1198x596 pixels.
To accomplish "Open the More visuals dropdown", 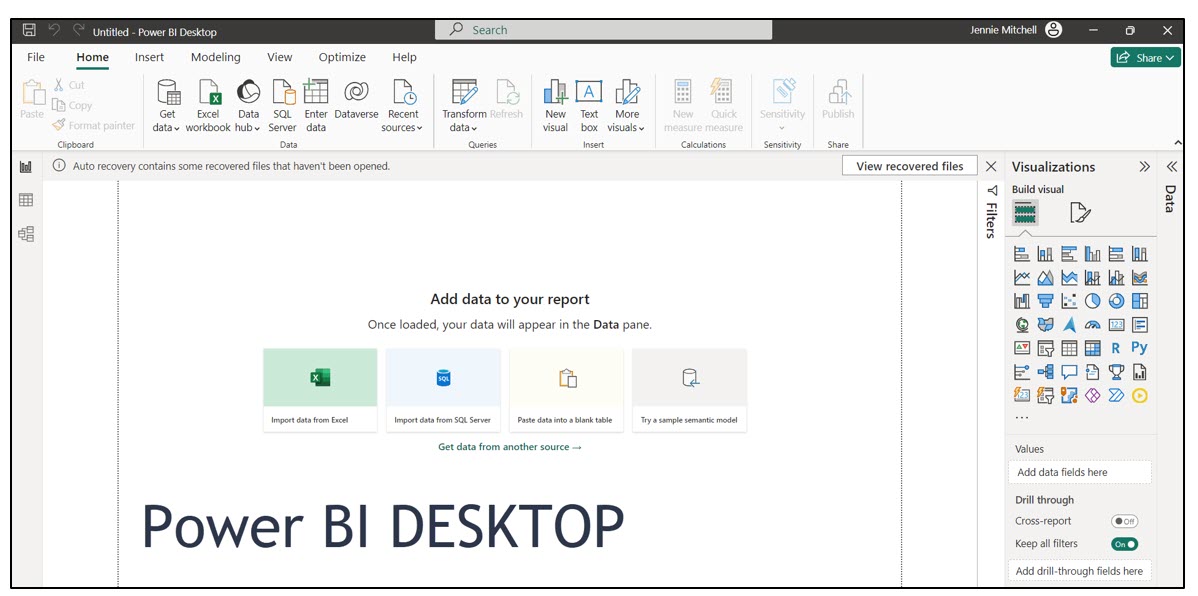I will click(x=627, y=105).
